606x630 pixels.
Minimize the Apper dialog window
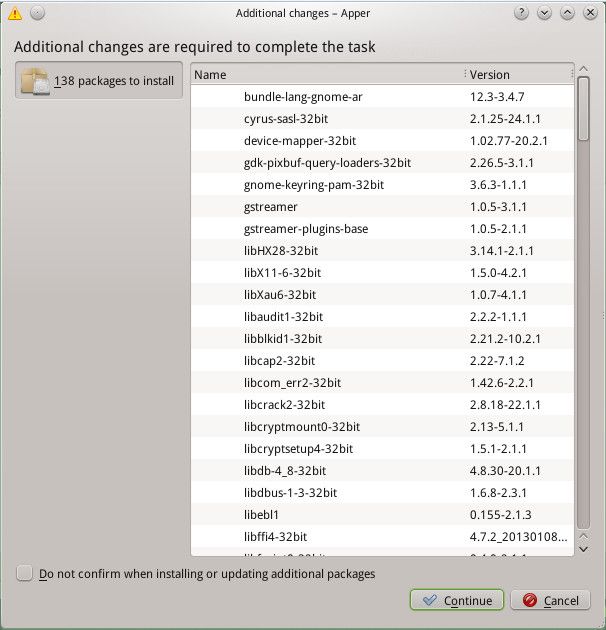545,13
